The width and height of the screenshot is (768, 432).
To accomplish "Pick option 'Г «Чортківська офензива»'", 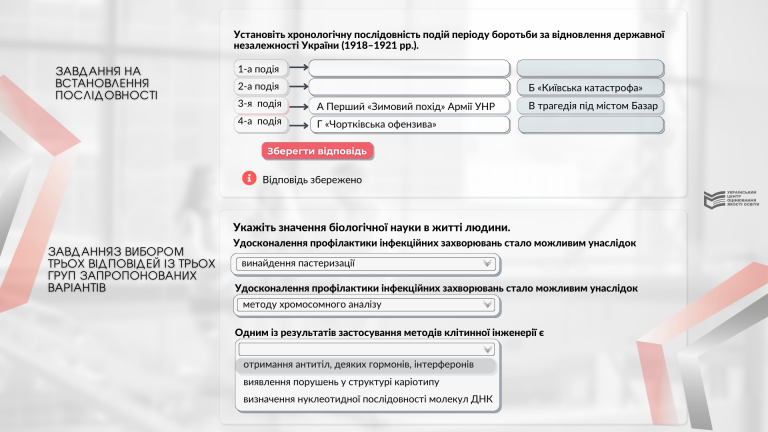I will click(409, 124).
